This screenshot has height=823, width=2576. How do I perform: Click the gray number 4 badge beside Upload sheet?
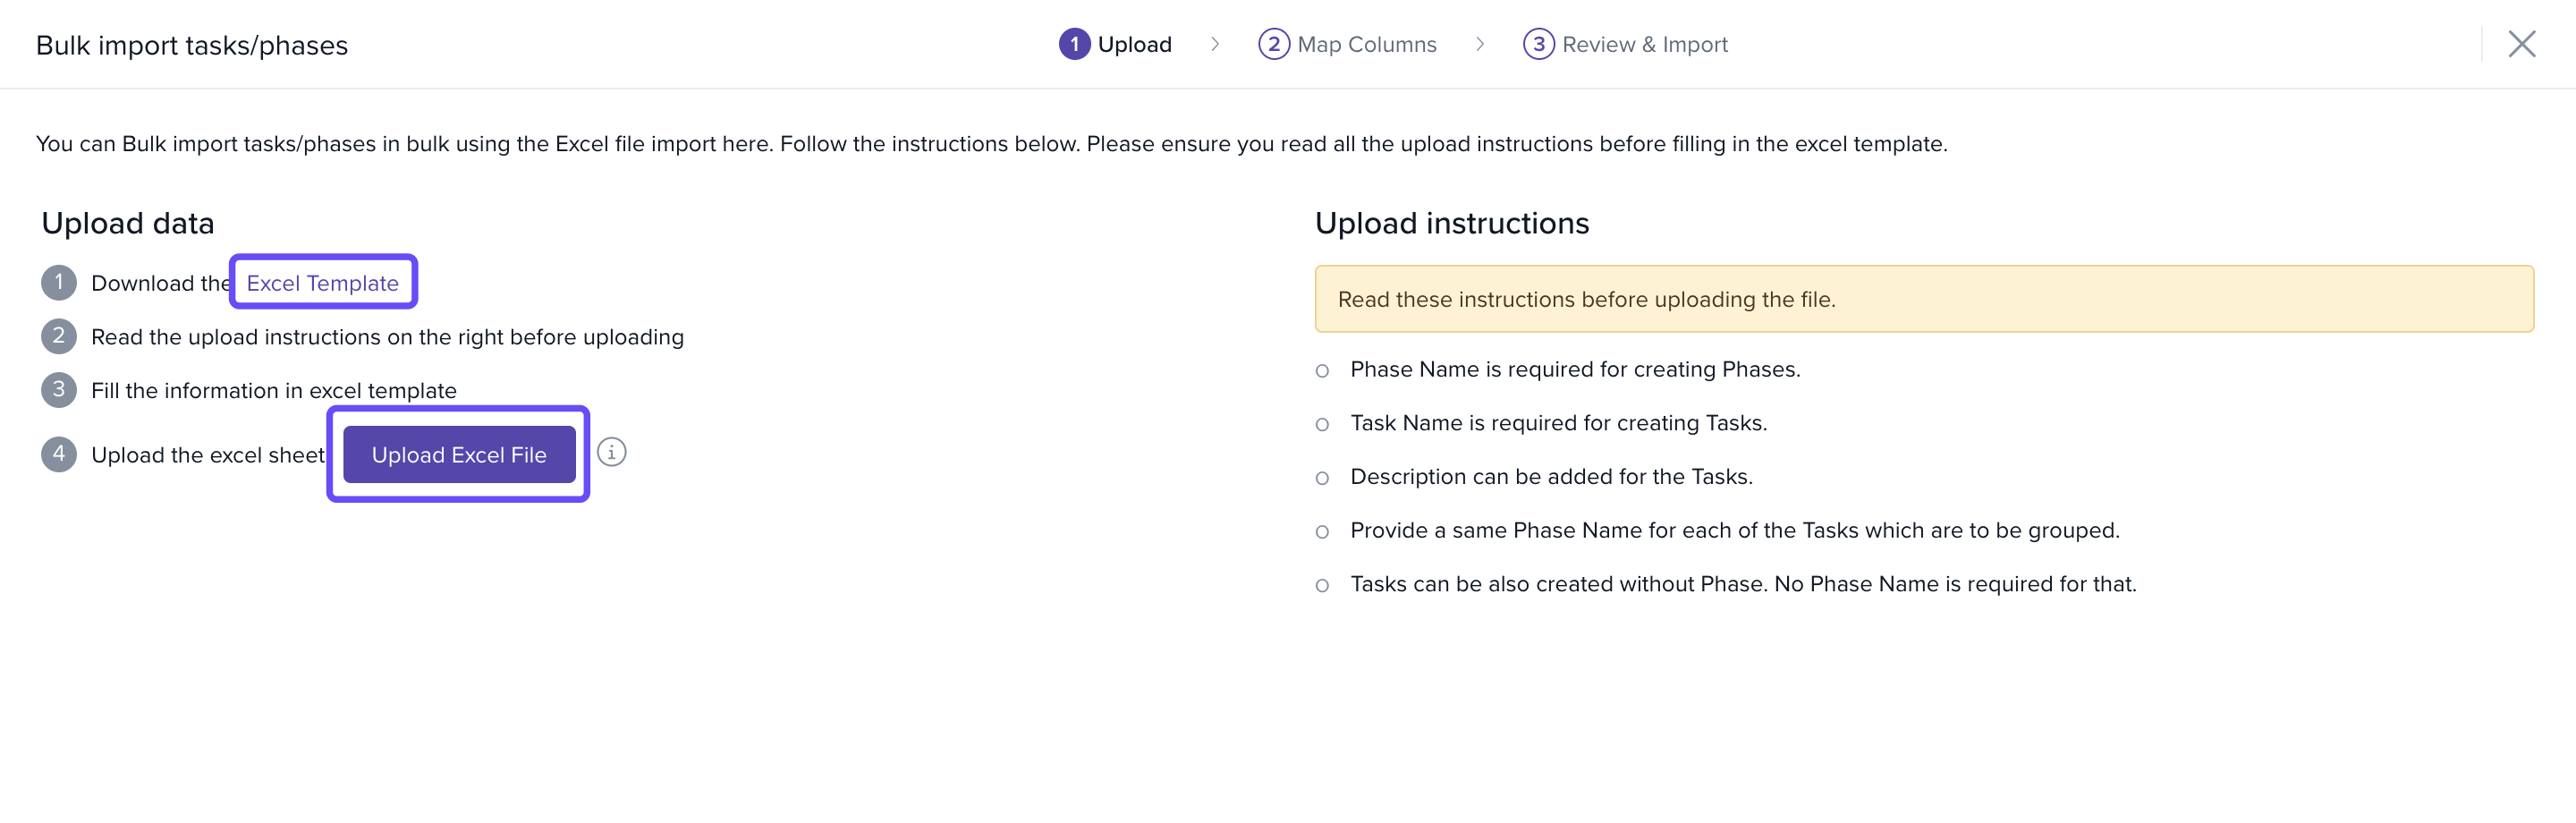[x=59, y=454]
